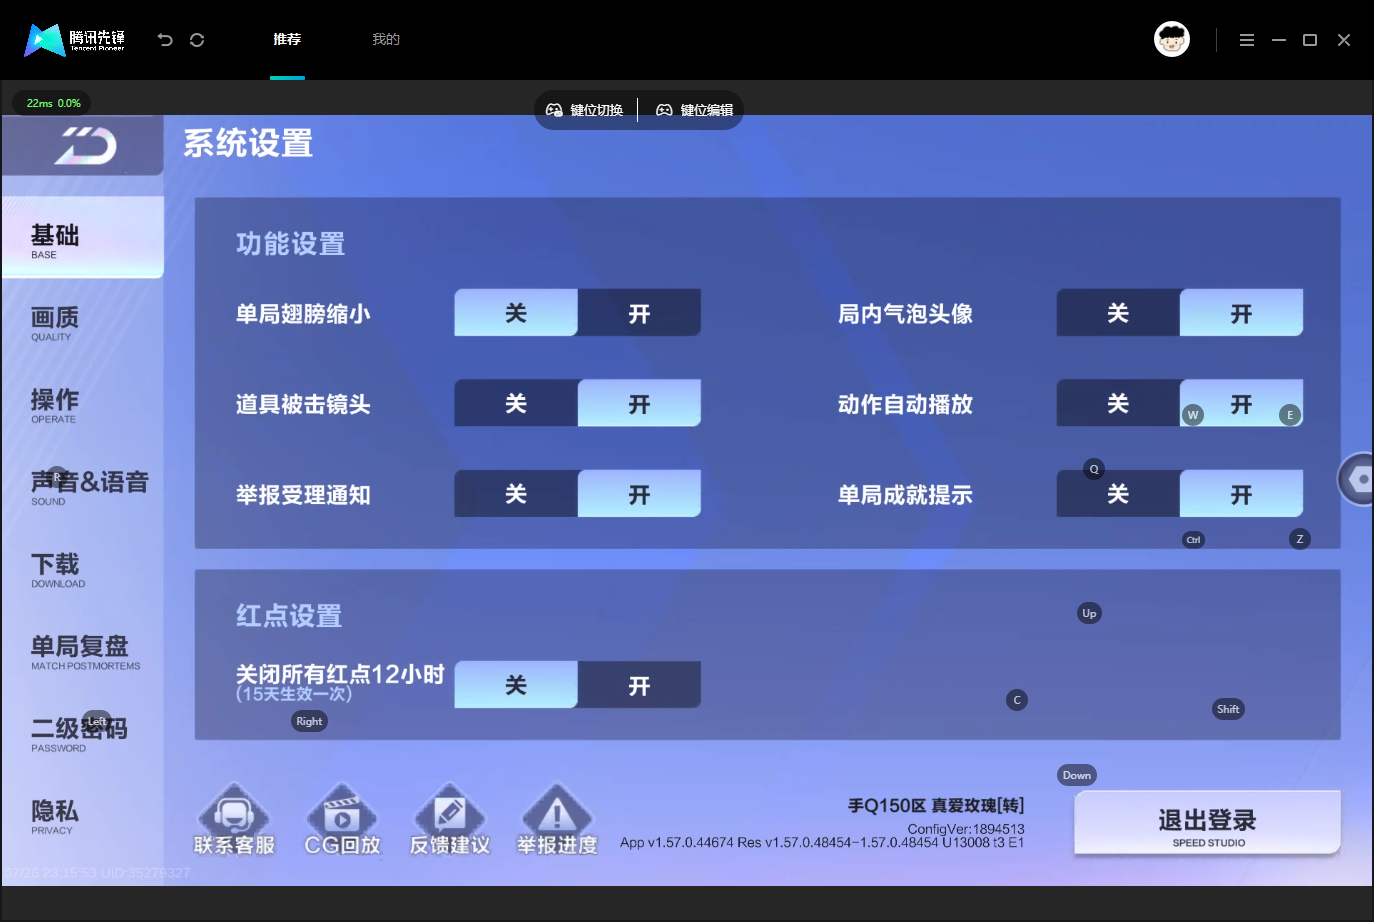Click the ConfigVer:1894513 text
Screen dimensions: 1374x922
[x=966, y=829]
